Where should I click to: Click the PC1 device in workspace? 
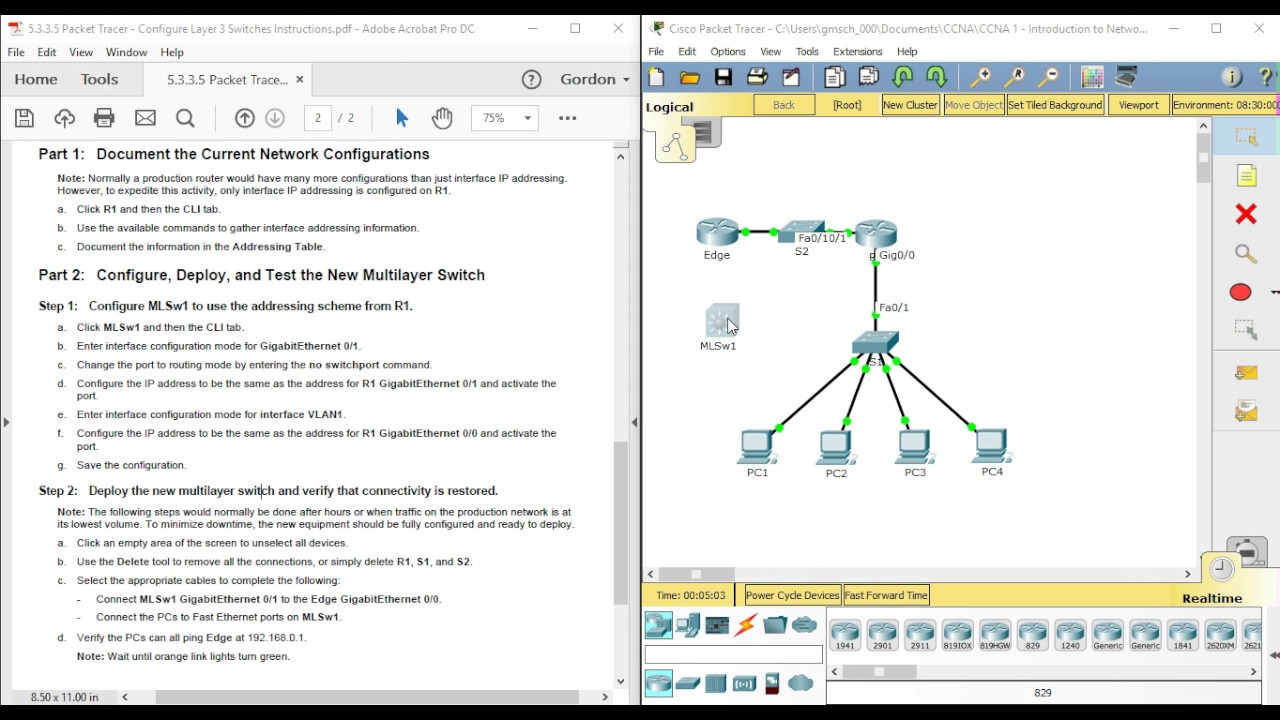click(x=757, y=448)
